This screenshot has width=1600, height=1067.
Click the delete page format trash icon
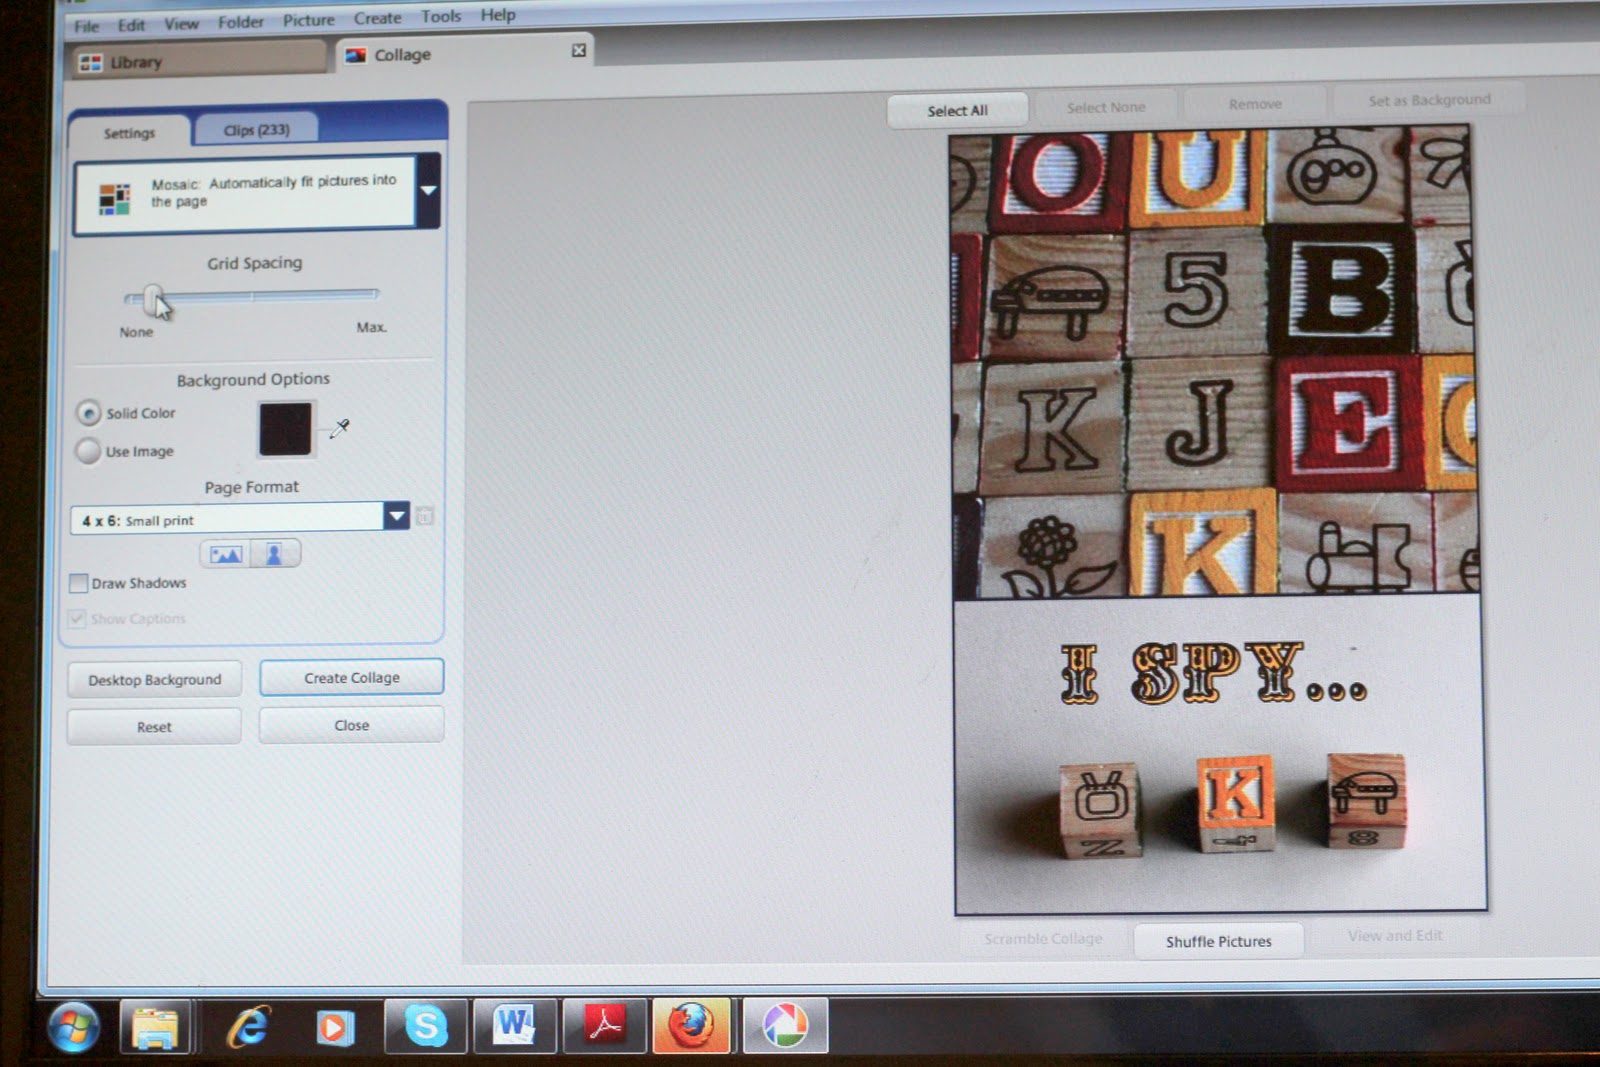[424, 516]
